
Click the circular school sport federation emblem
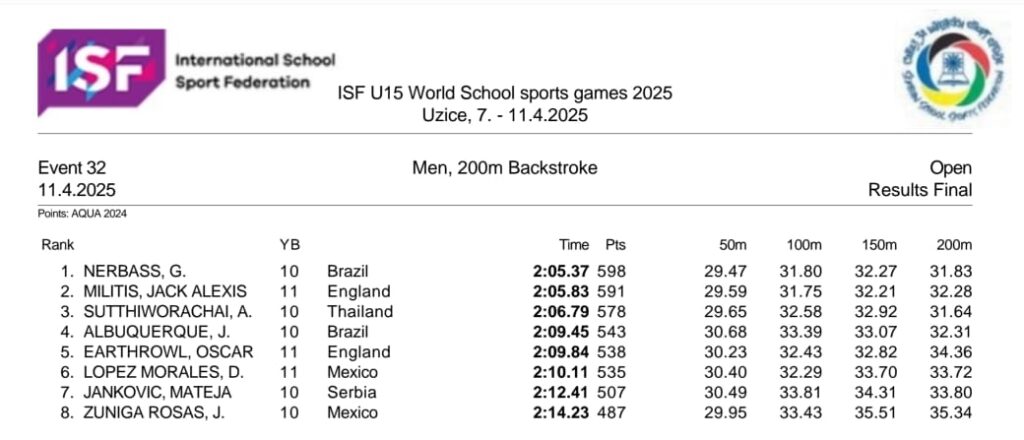[953, 69]
